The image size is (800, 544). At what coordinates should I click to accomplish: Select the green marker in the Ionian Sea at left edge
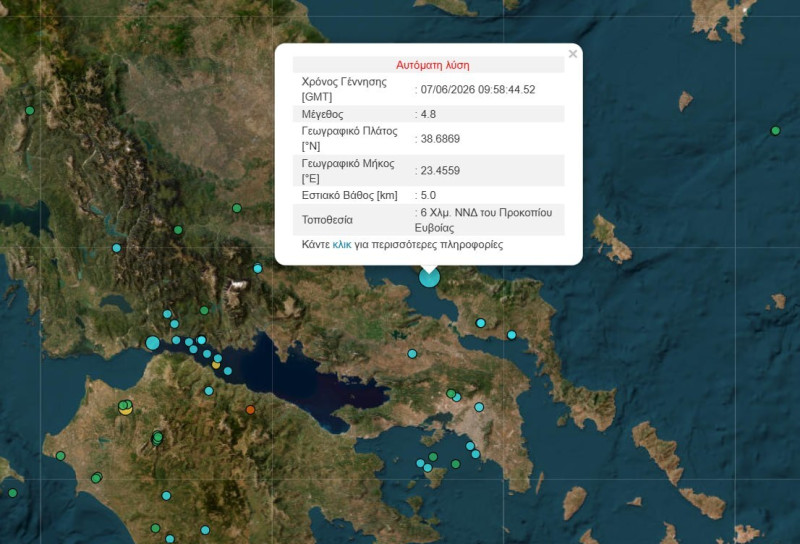(x=13, y=493)
